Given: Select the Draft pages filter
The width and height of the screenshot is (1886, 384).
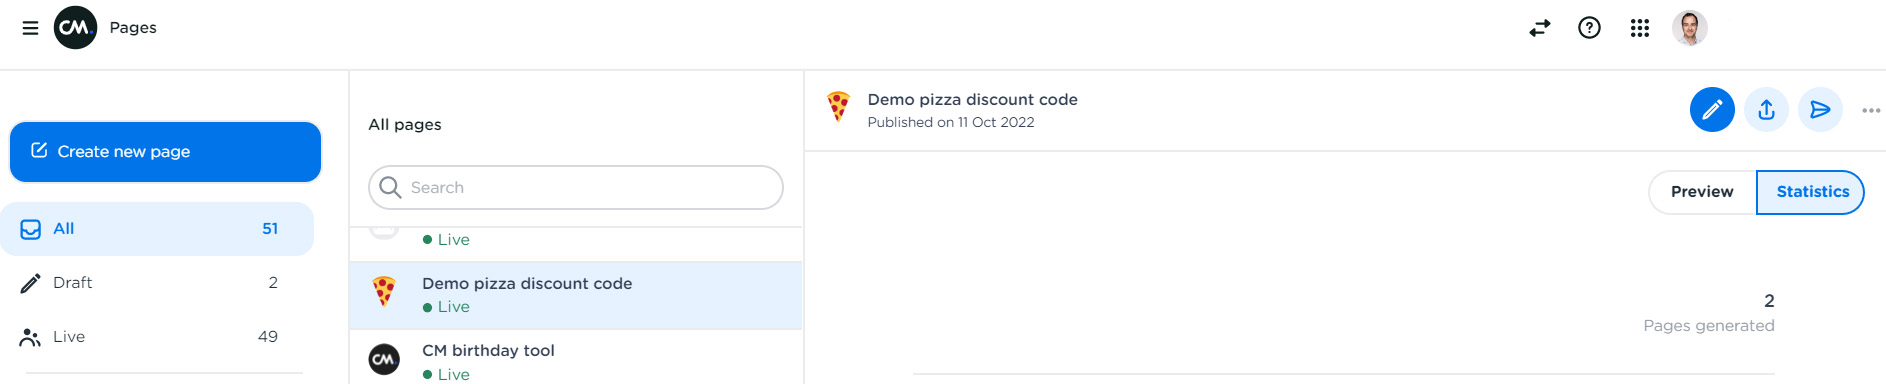Looking at the screenshot, I should click(157, 283).
